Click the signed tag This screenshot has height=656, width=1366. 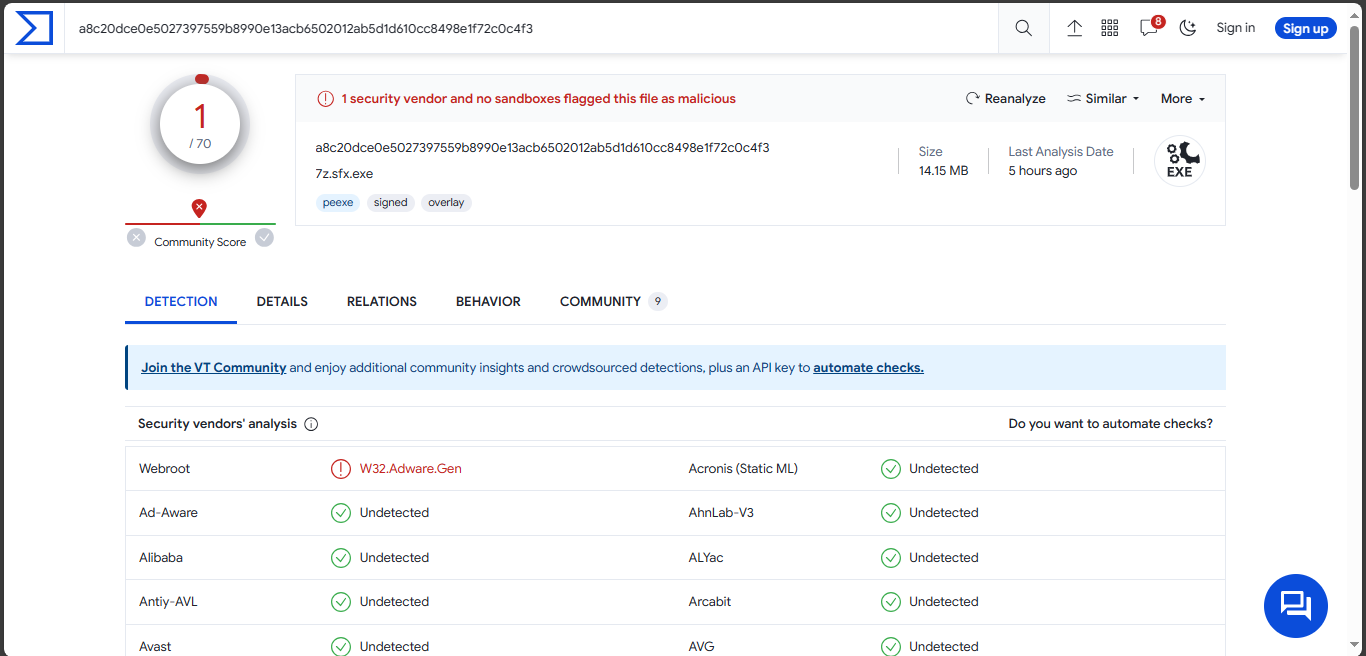pyautogui.click(x=390, y=202)
